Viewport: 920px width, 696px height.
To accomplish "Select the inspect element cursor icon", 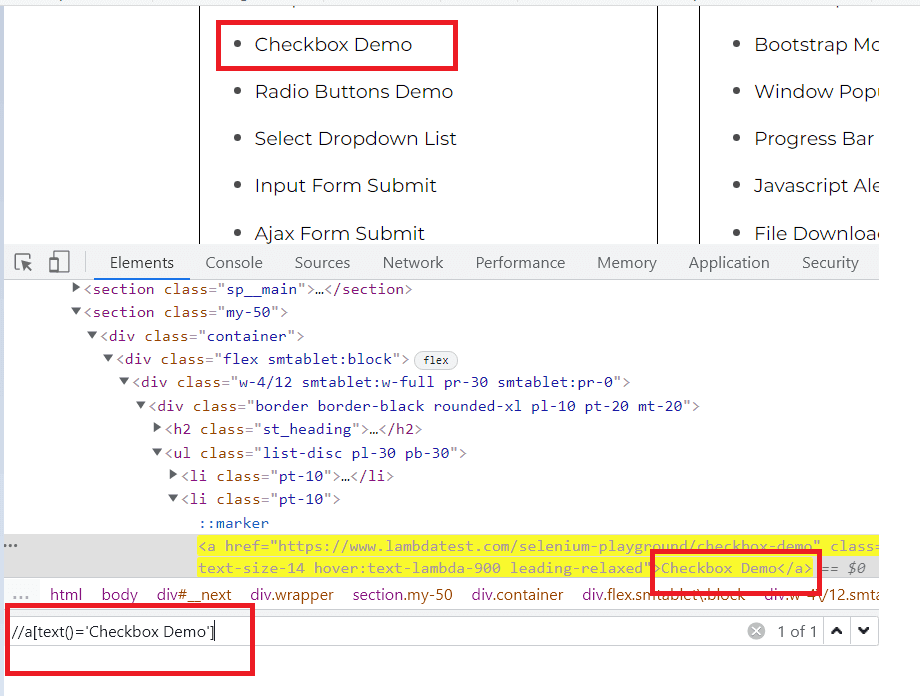I will [x=23, y=262].
